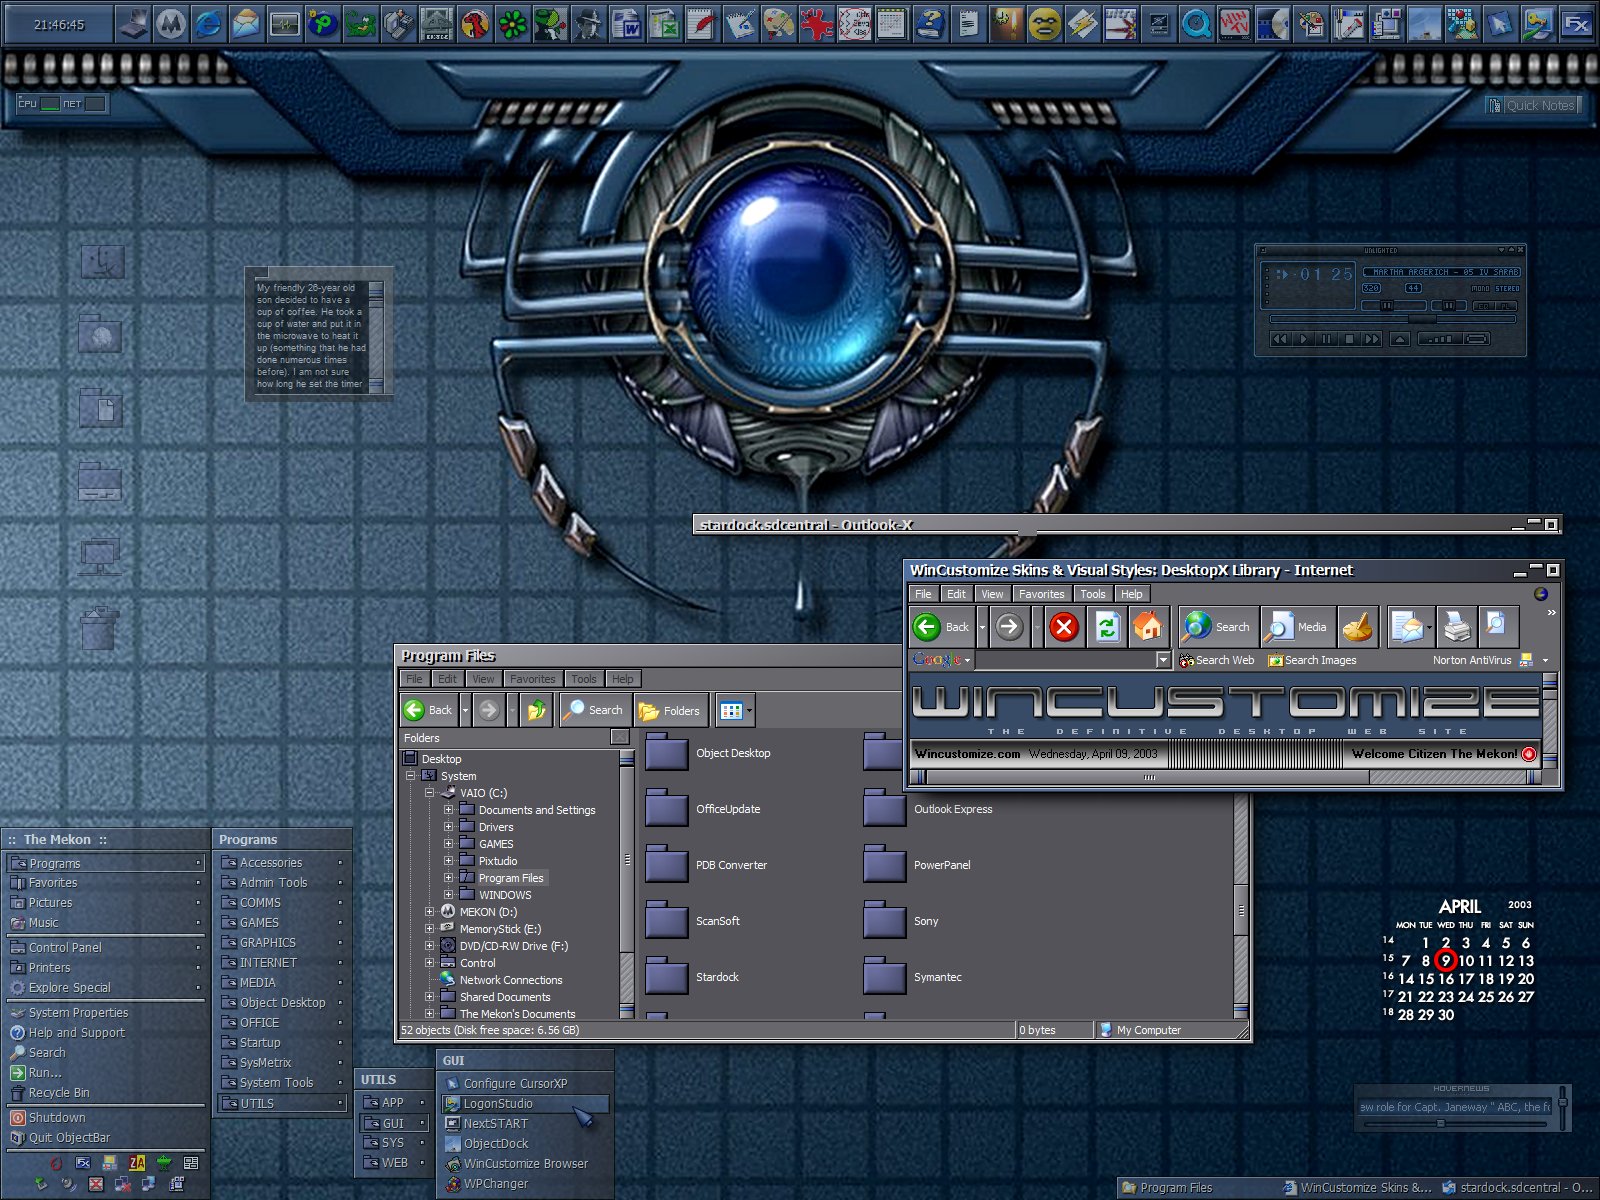
Task: Click Winamp pause button
Action: tap(1326, 339)
